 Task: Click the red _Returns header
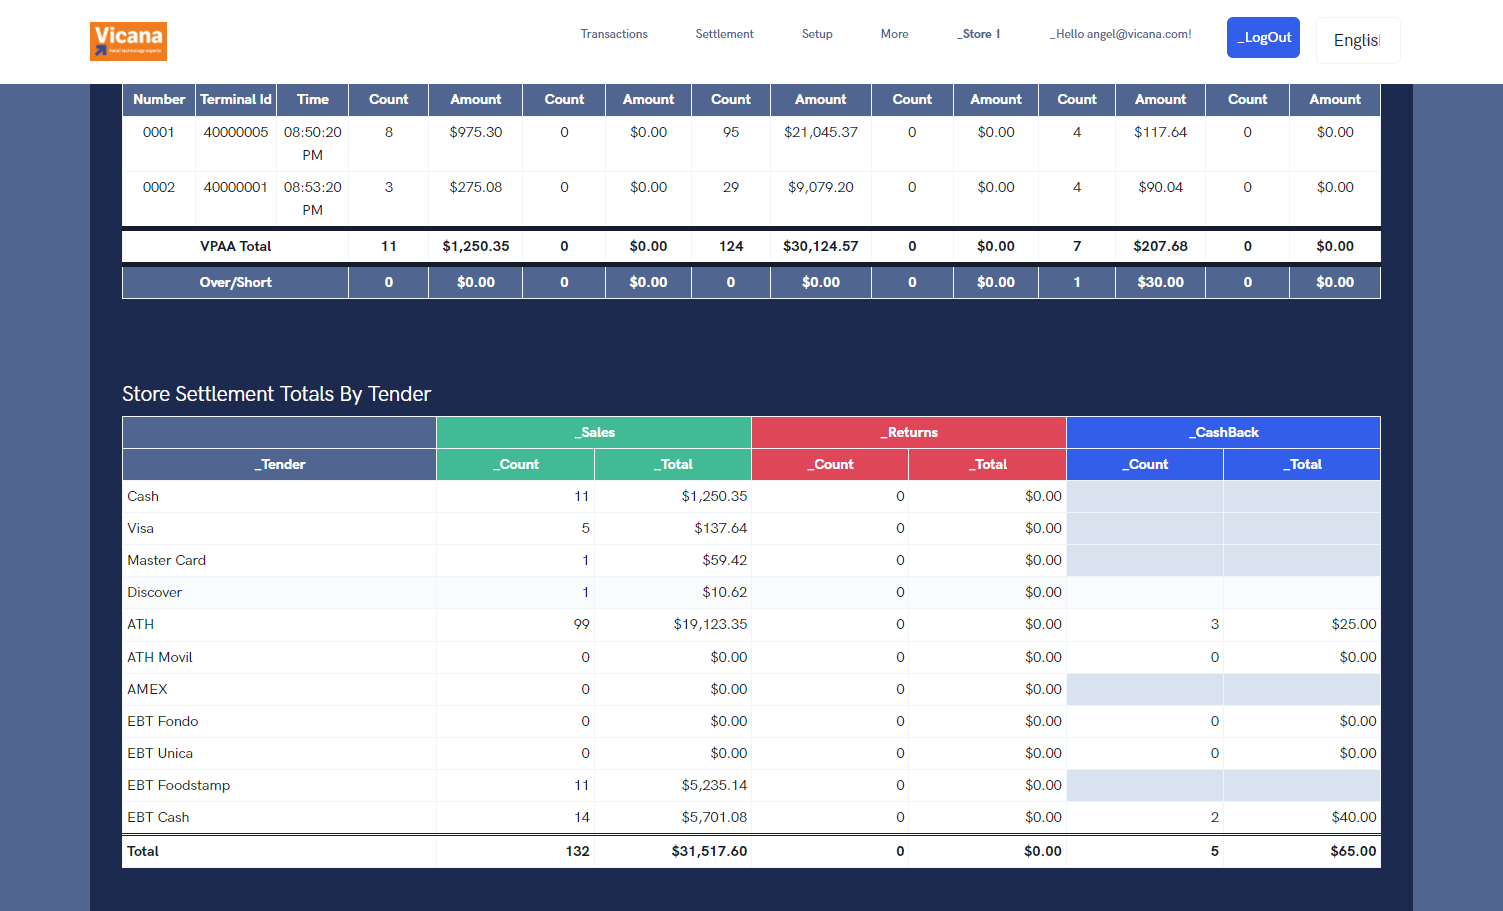click(x=909, y=432)
